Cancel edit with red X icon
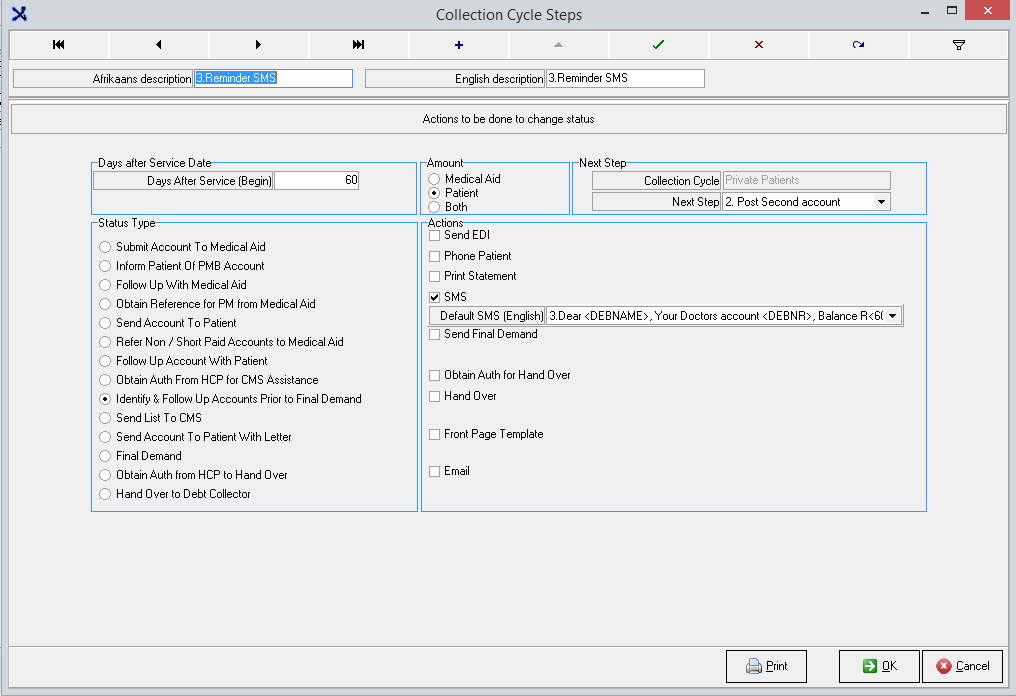This screenshot has width=1016, height=696. (758, 45)
